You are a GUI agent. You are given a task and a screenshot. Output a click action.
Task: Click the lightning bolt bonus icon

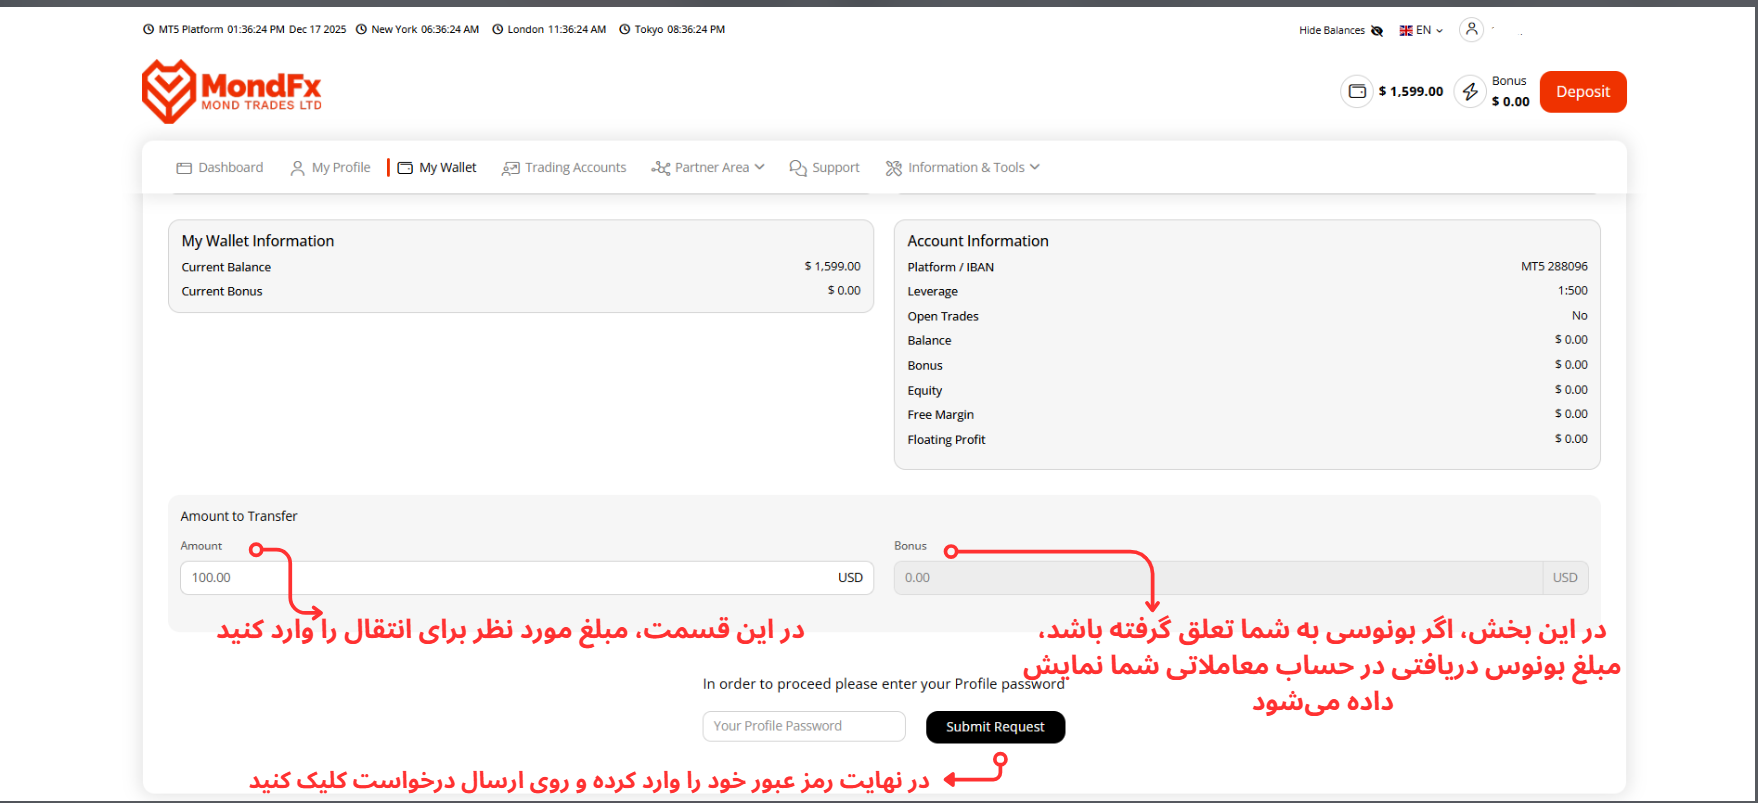pos(1469,91)
